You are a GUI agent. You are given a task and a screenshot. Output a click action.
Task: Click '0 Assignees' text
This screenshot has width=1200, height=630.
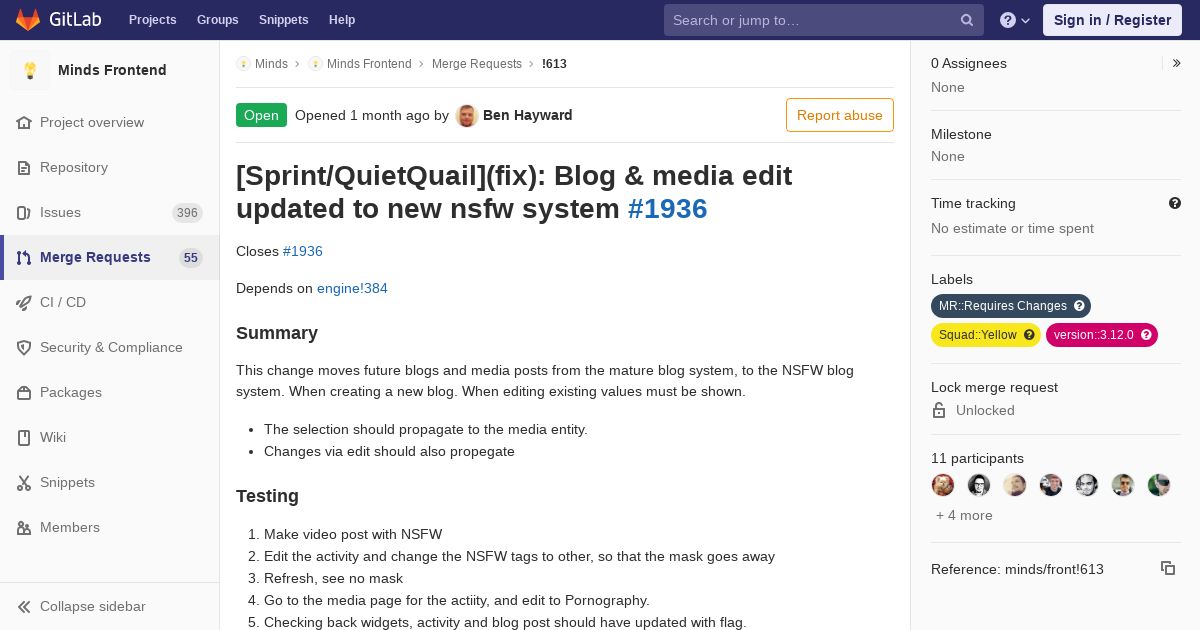click(969, 63)
